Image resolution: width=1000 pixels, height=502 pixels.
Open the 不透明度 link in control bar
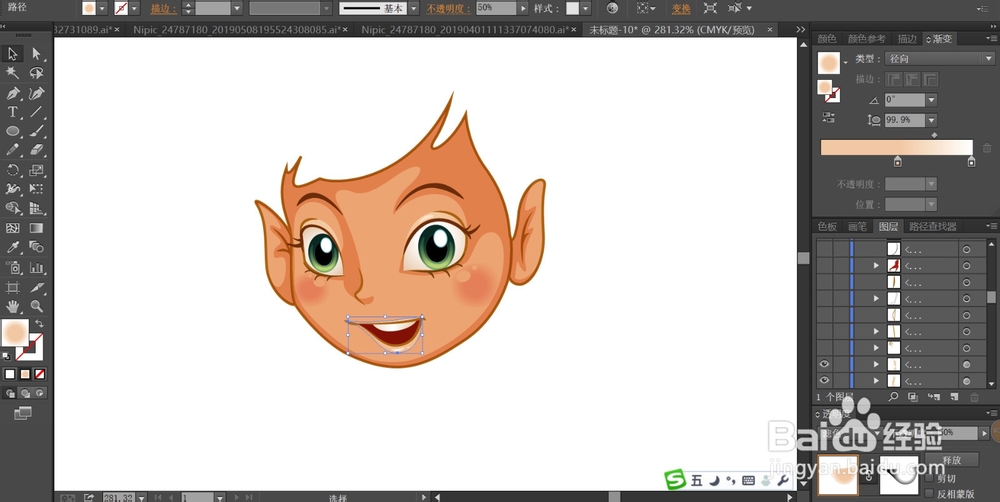click(x=449, y=9)
